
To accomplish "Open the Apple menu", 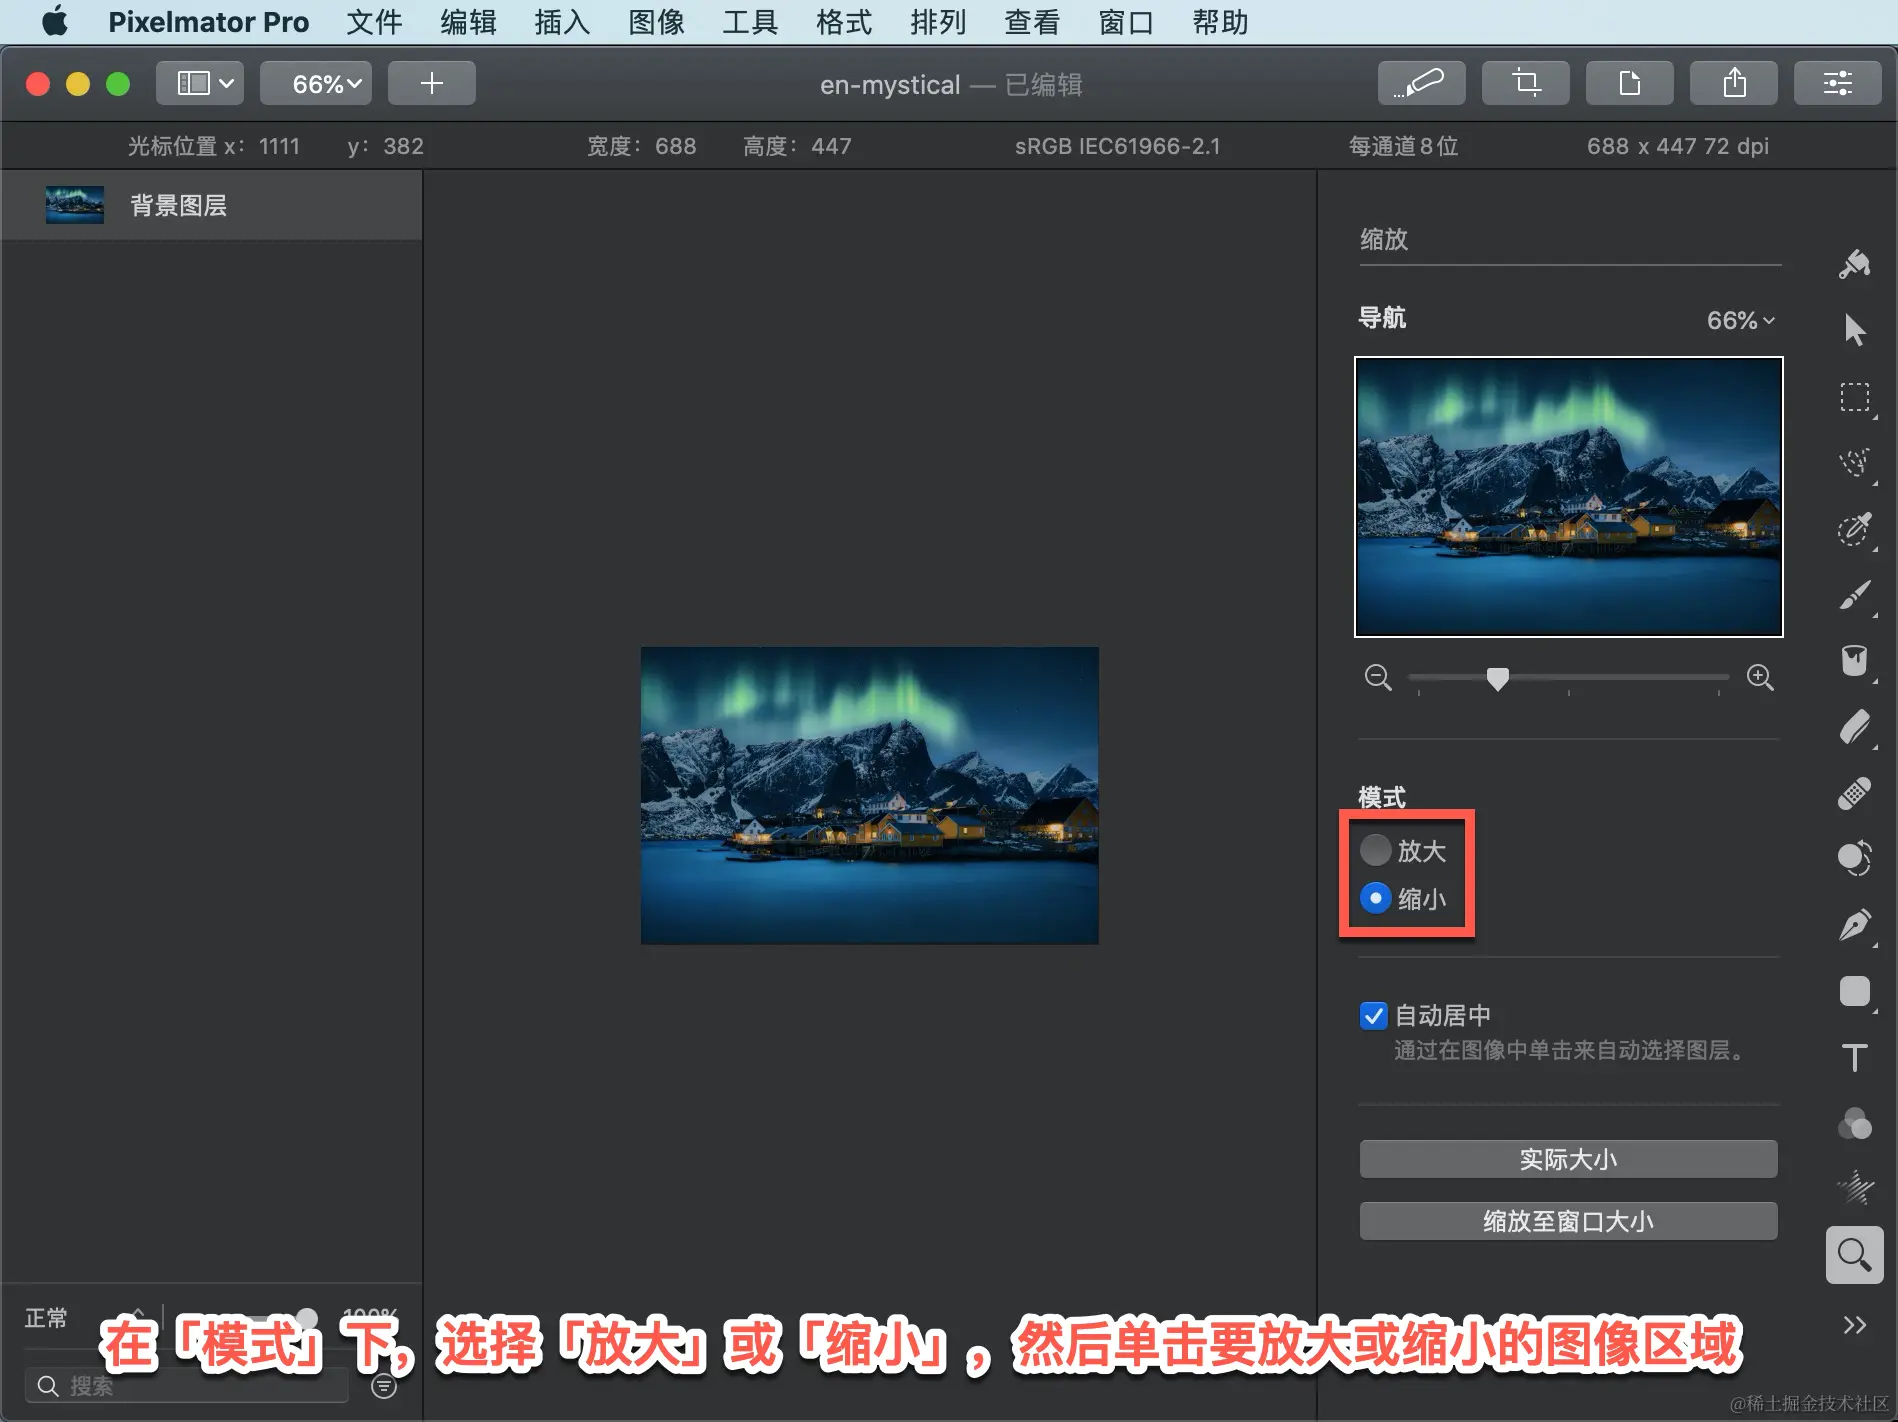I will click(55, 21).
